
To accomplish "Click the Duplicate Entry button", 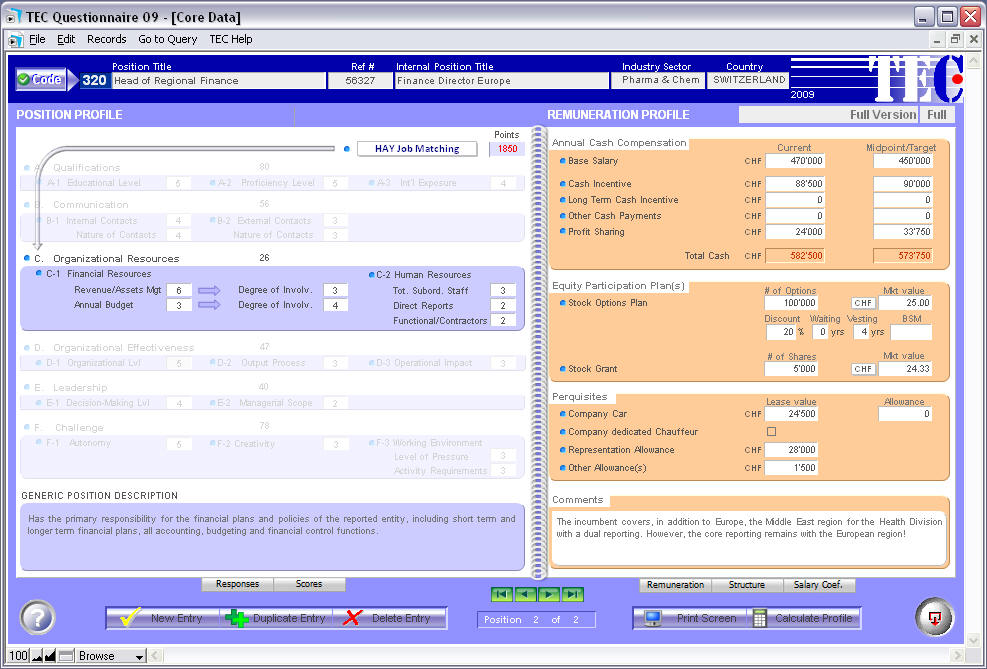I will (x=276, y=618).
